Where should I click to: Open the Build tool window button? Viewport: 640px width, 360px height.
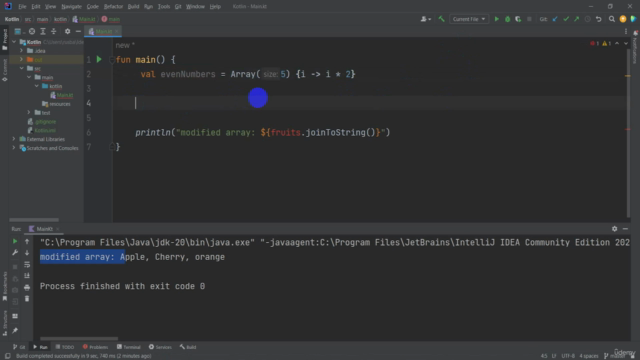point(188,347)
